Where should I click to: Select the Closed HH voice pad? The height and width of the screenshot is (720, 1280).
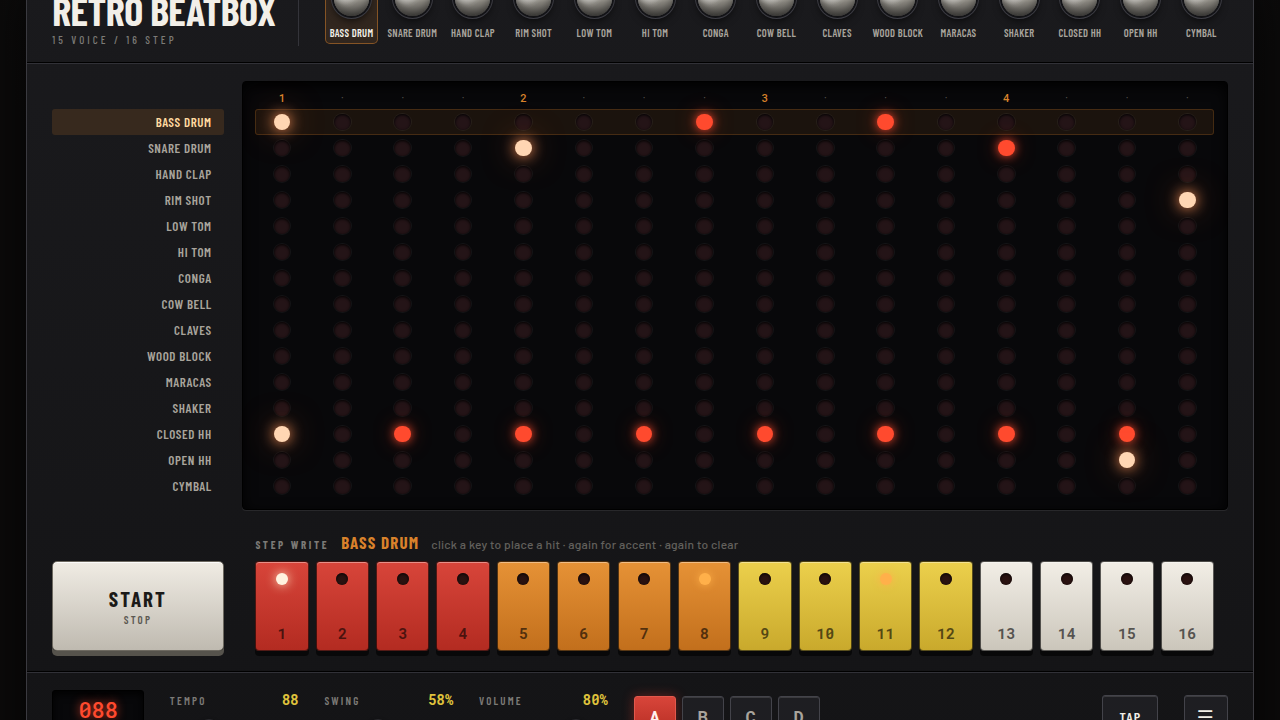coord(1080,20)
